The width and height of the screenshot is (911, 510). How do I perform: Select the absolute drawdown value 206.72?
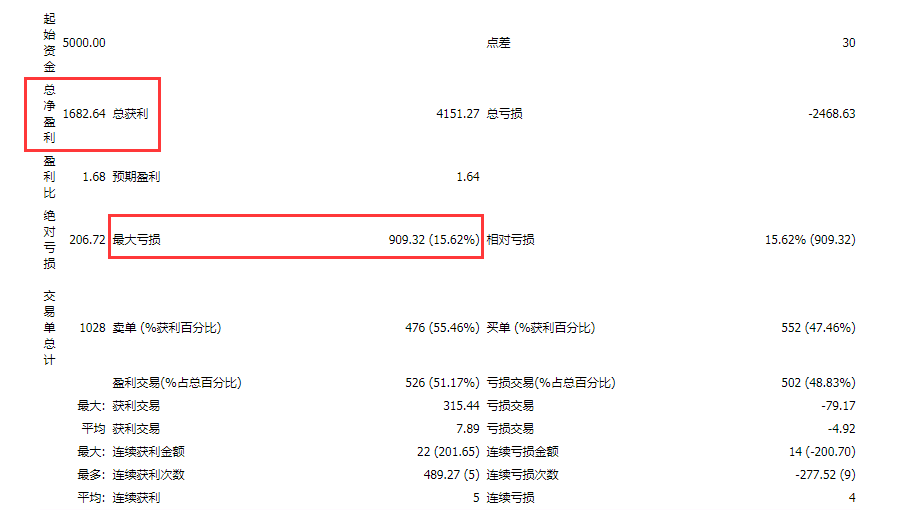[x=87, y=240]
